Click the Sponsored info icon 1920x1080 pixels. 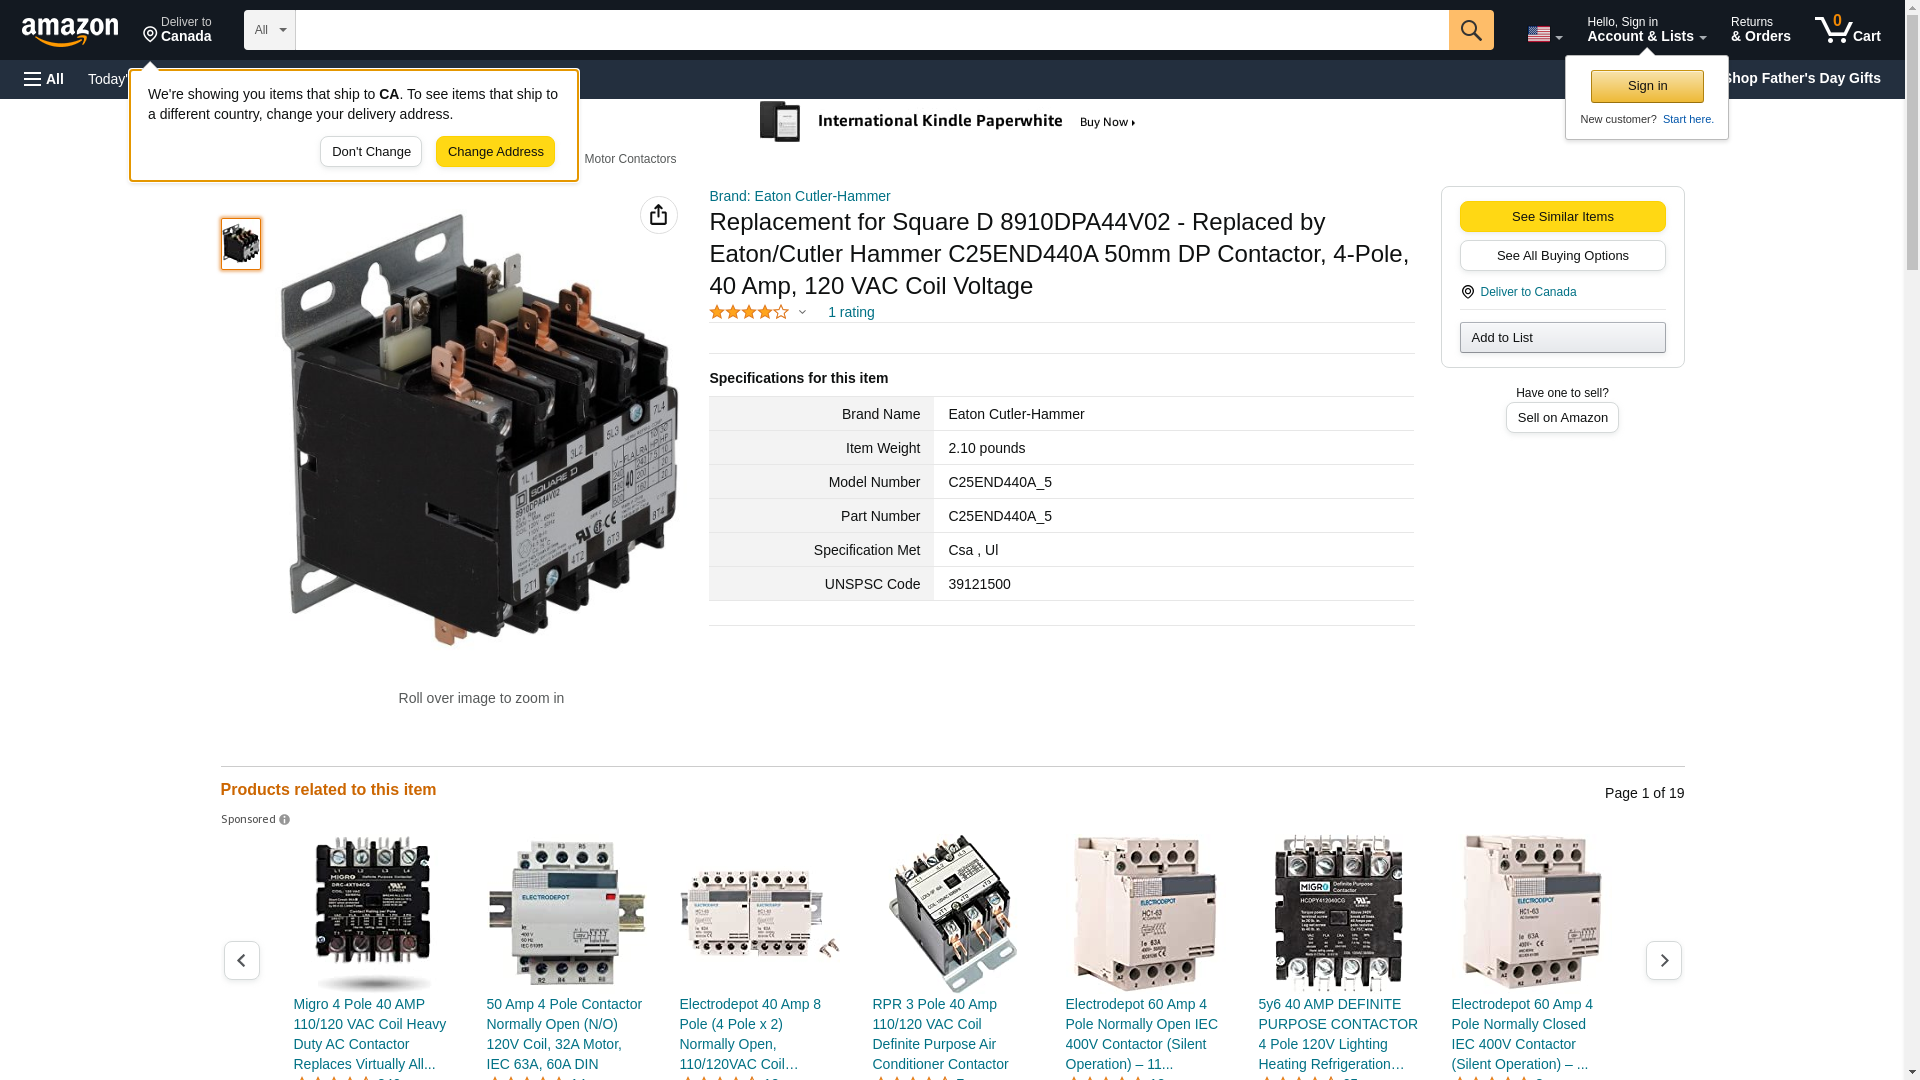(x=284, y=820)
